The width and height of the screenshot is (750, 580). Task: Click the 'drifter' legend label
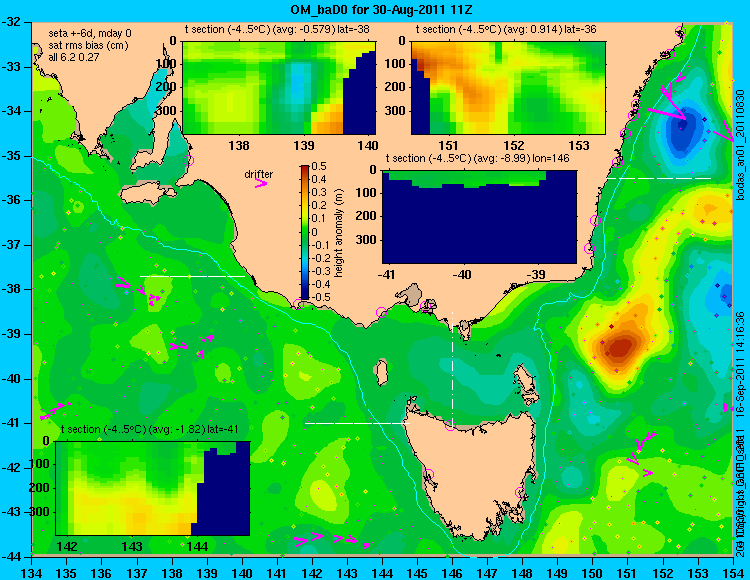(x=259, y=174)
